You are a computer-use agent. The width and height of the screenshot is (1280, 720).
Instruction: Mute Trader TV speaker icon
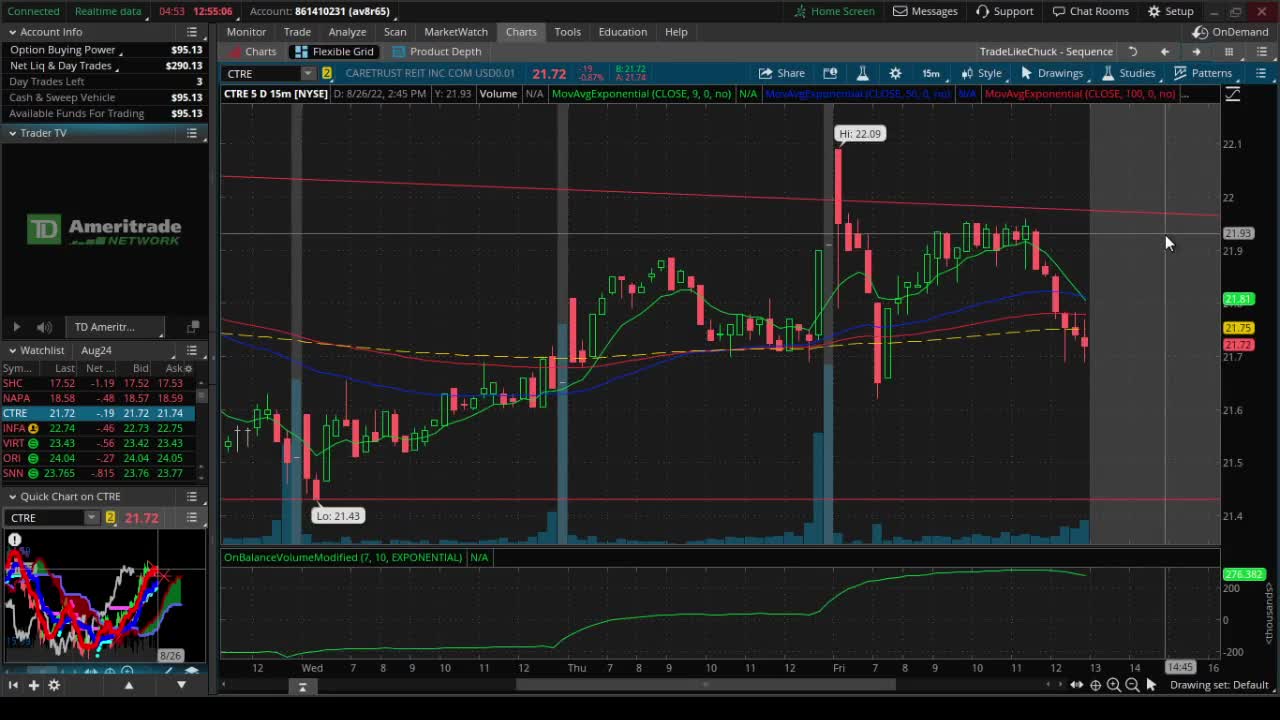click(x=44, y=327)
